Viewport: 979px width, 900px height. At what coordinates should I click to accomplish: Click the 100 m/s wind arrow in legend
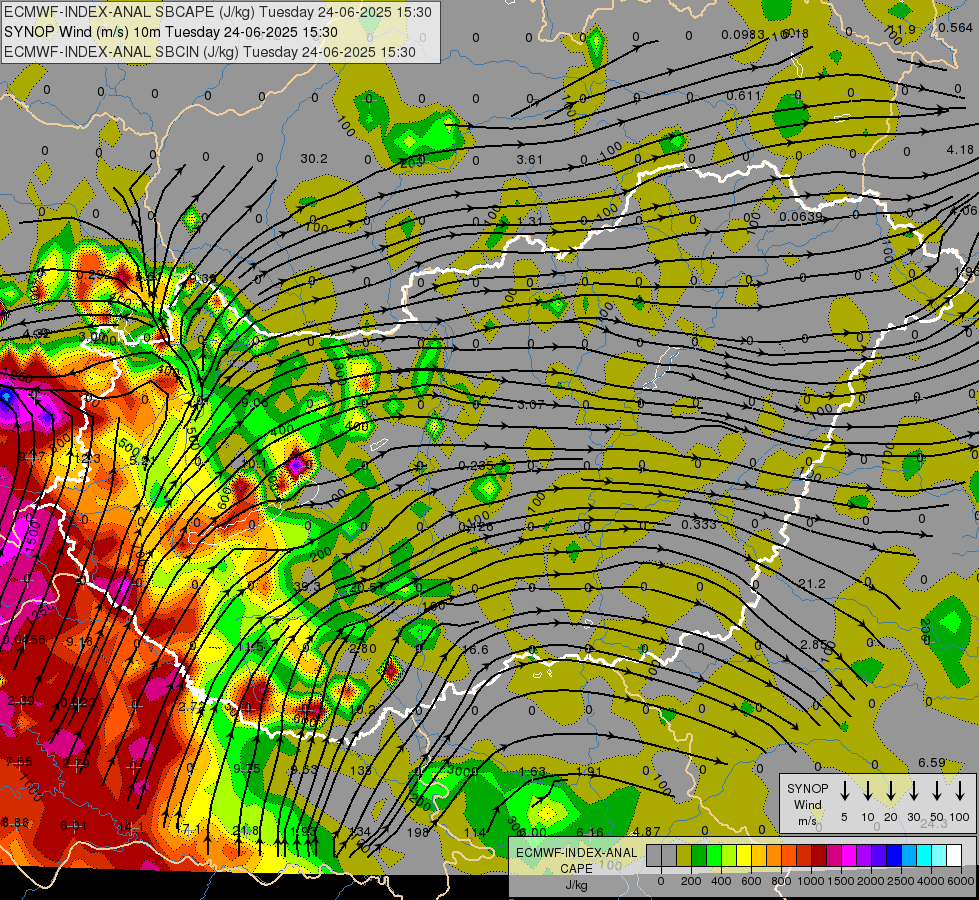(960, 791)
